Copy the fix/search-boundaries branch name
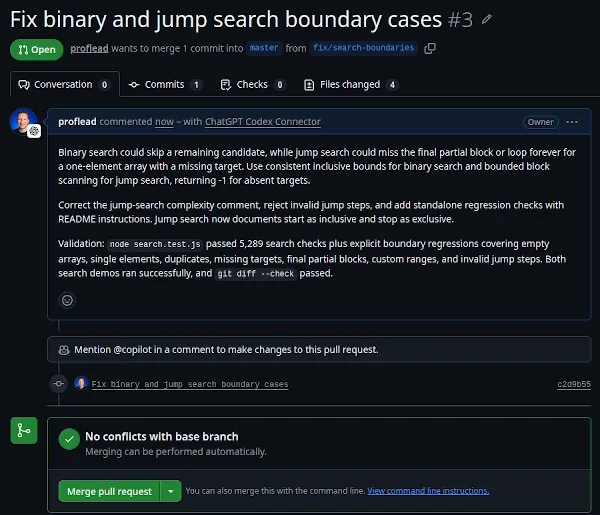 (x=430, y=48)
